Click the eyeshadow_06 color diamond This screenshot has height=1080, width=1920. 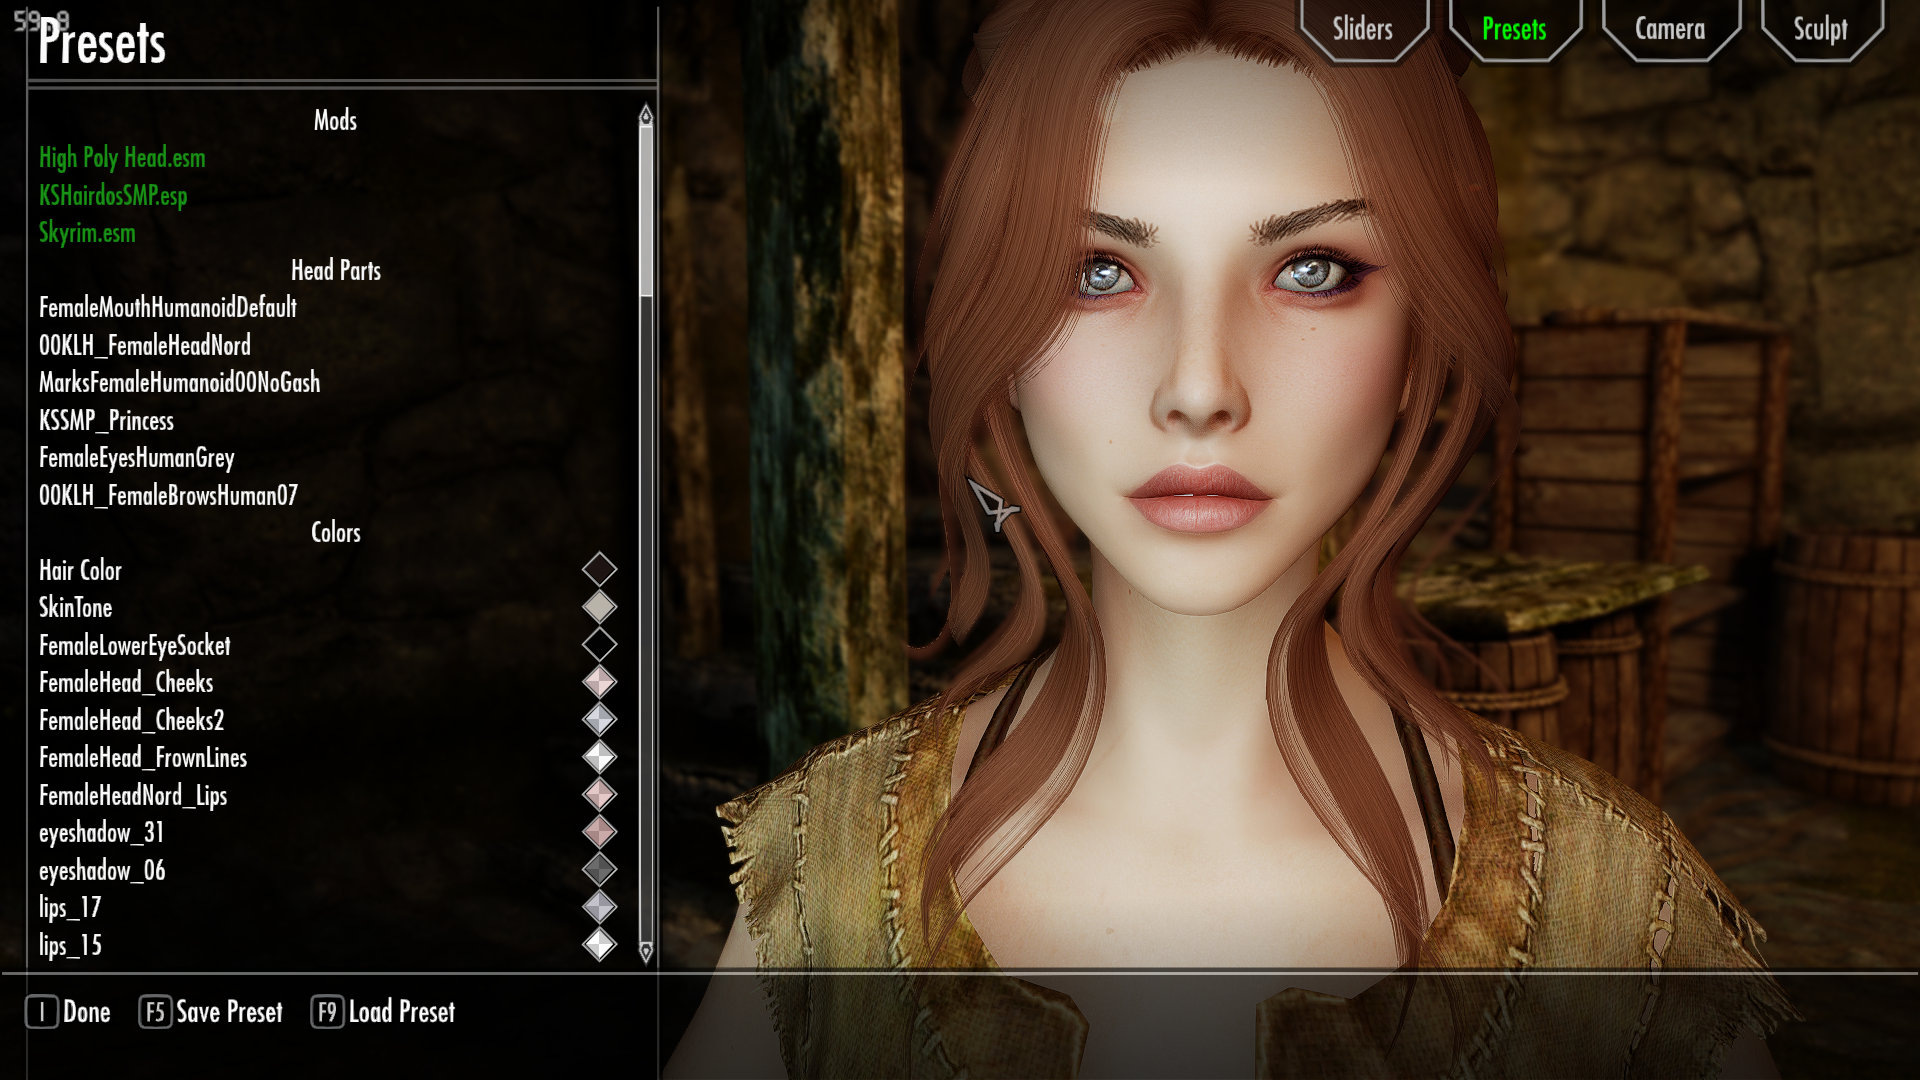coord(599,870)
